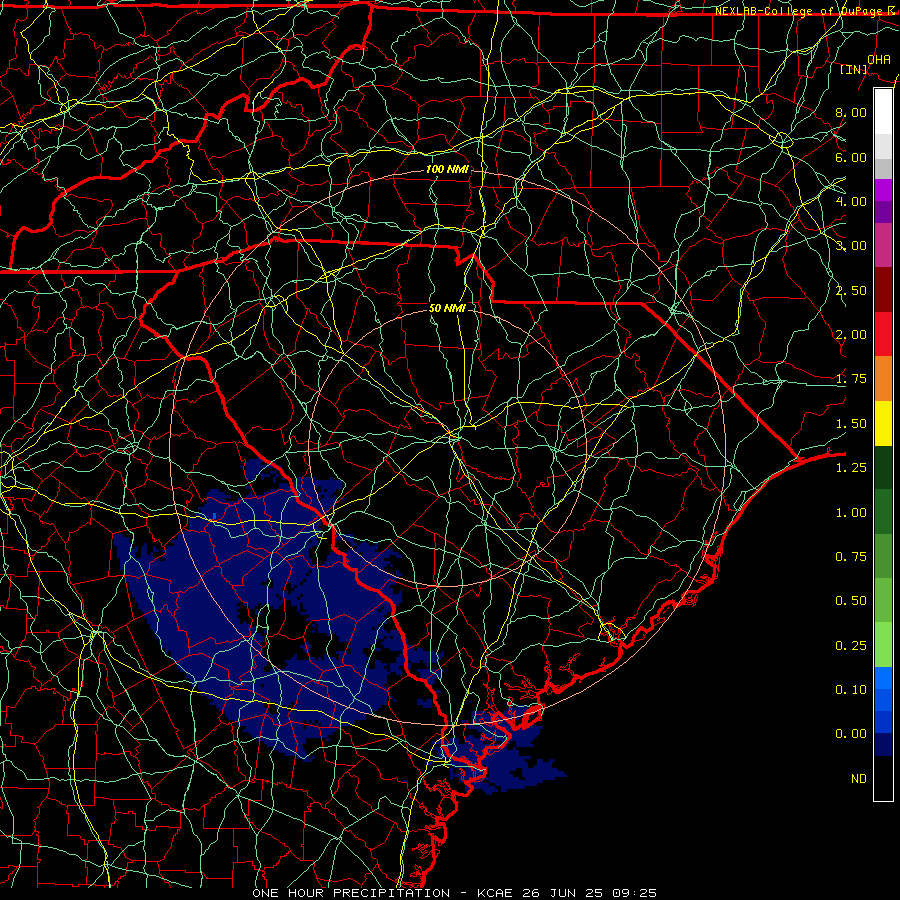900x900 pixels.
Task: Click the '50 NMI' range ring label
Action: (x=447, y=308)
